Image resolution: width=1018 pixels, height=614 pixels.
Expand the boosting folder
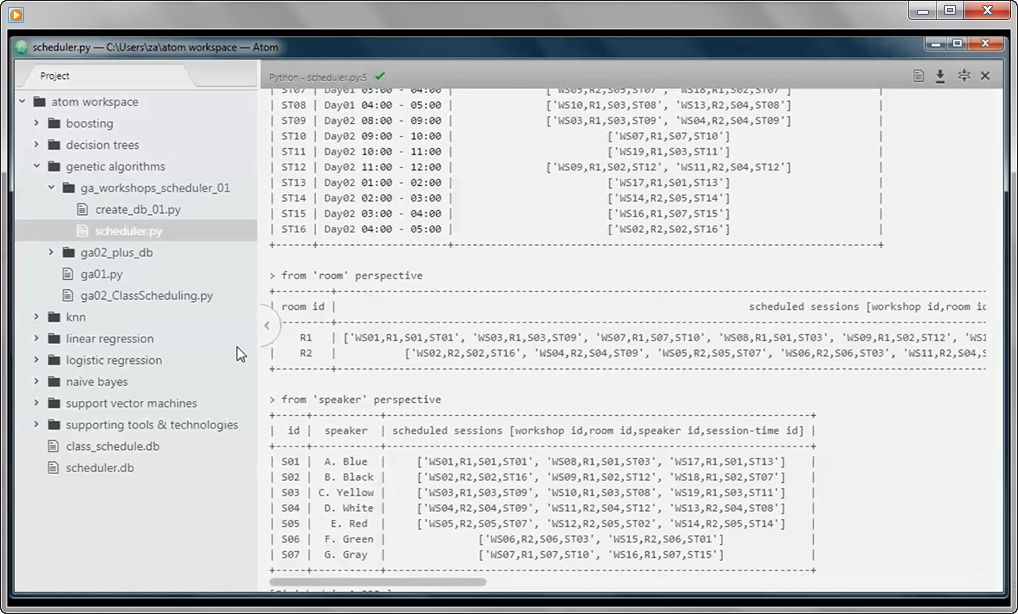(35, 123)
